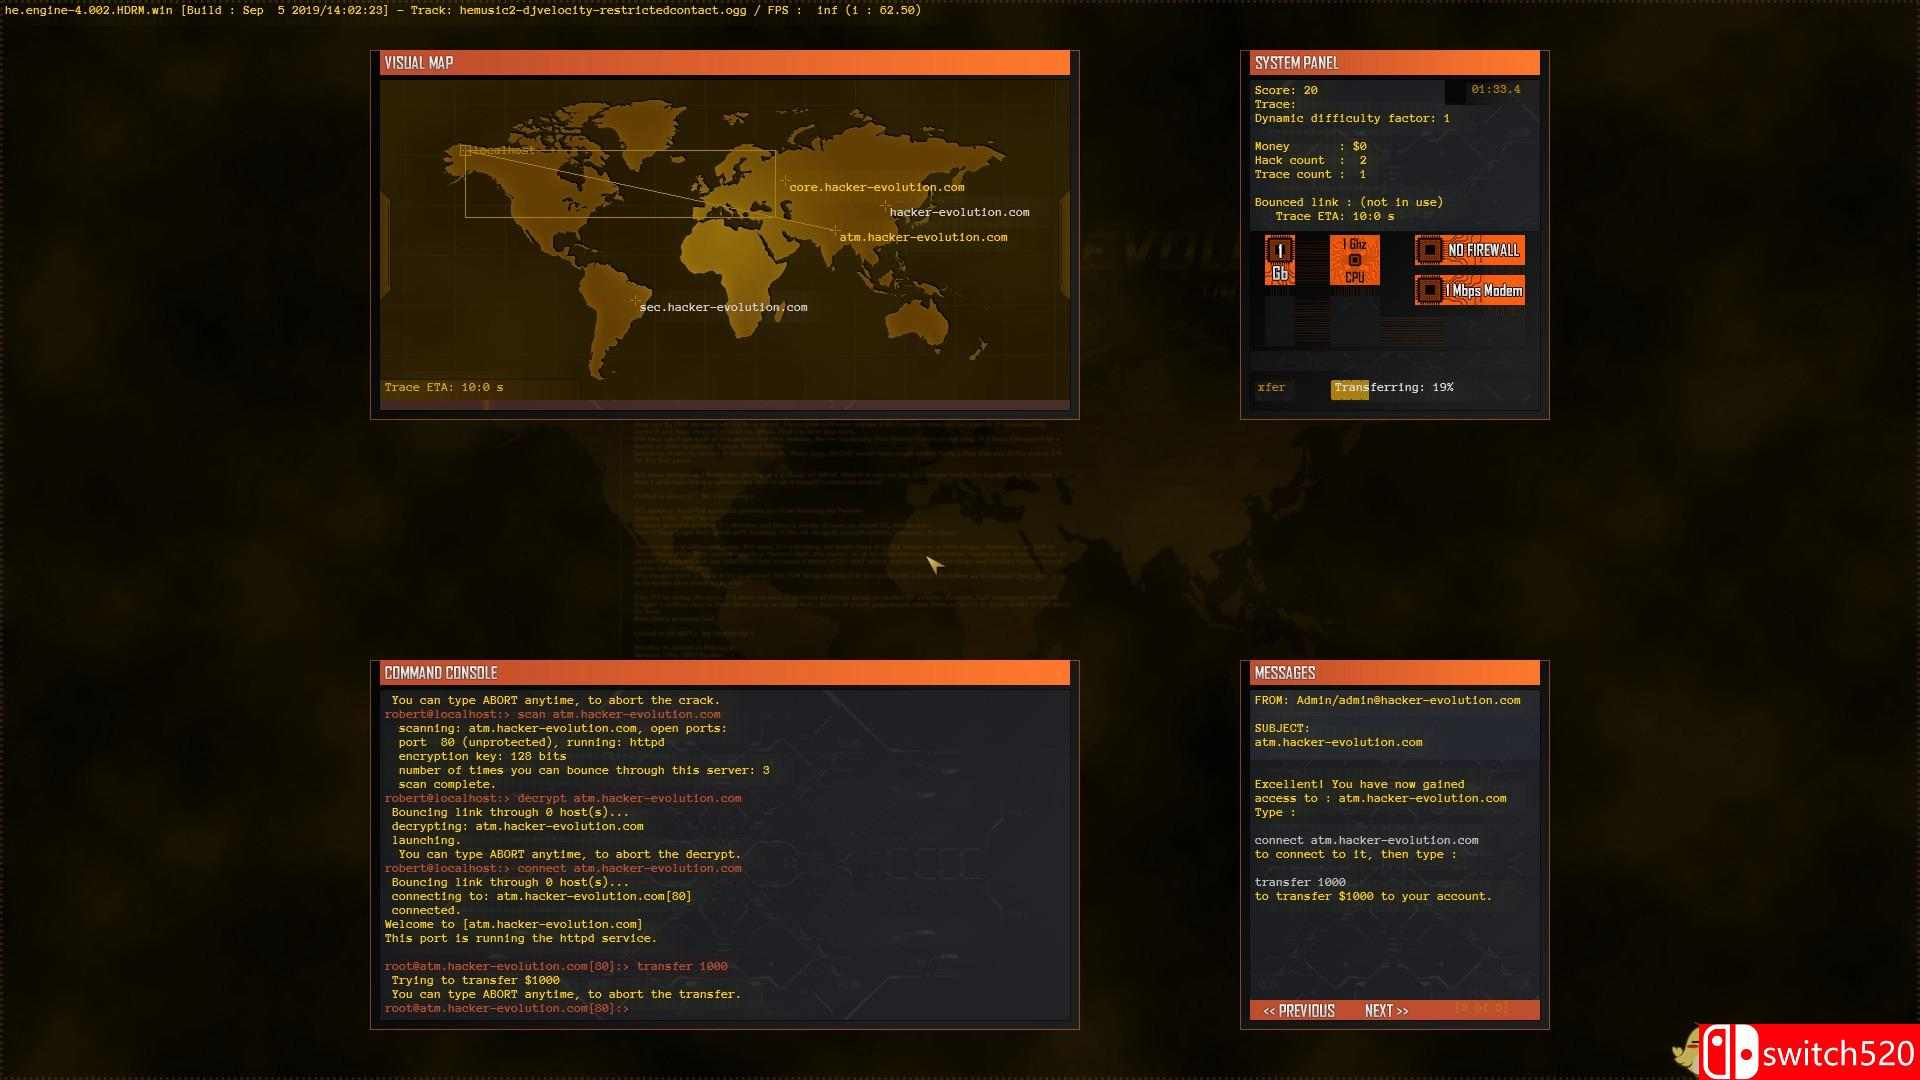Click the Command Console title bar

point(724,673)
